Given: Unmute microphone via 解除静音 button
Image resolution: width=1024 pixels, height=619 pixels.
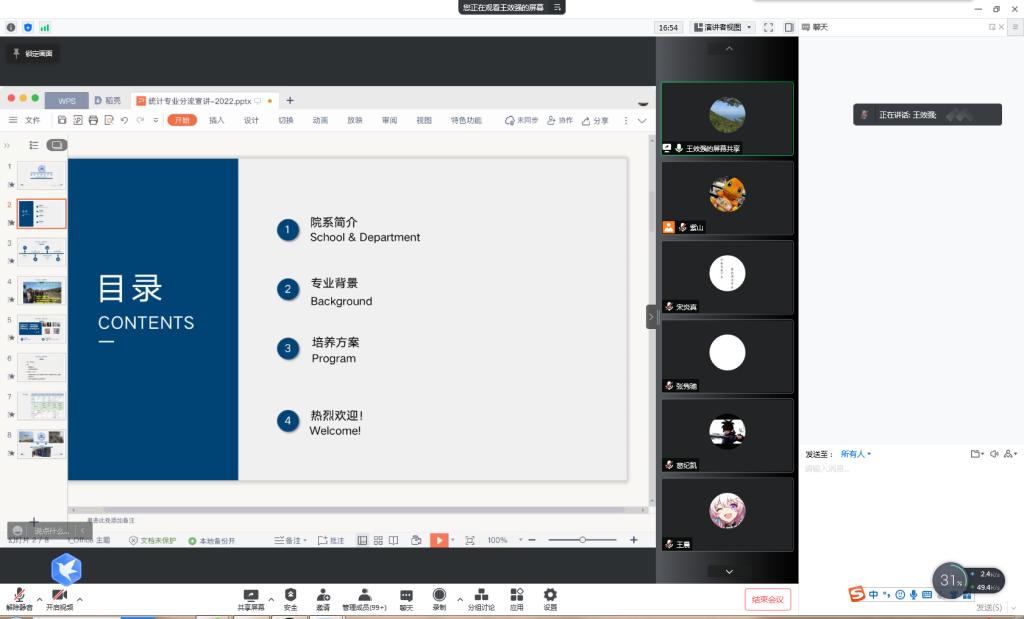Looking at the screenshot, I should 19,598.
